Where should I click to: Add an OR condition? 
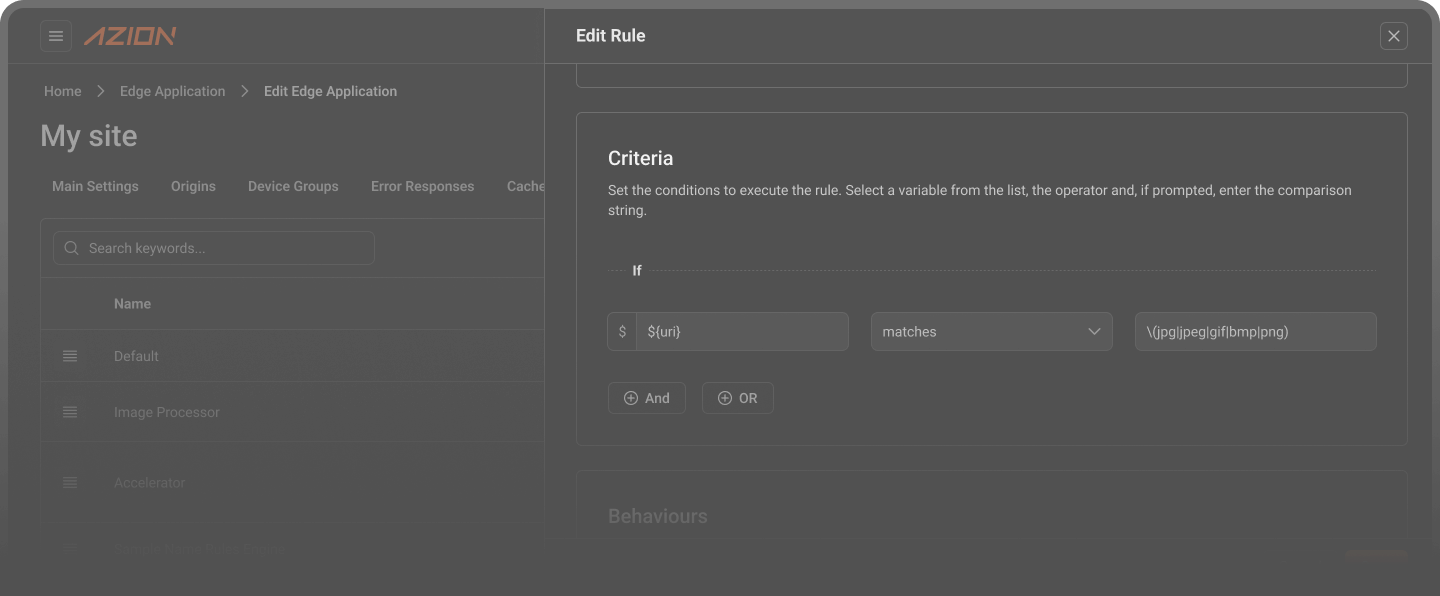[737, 398]
